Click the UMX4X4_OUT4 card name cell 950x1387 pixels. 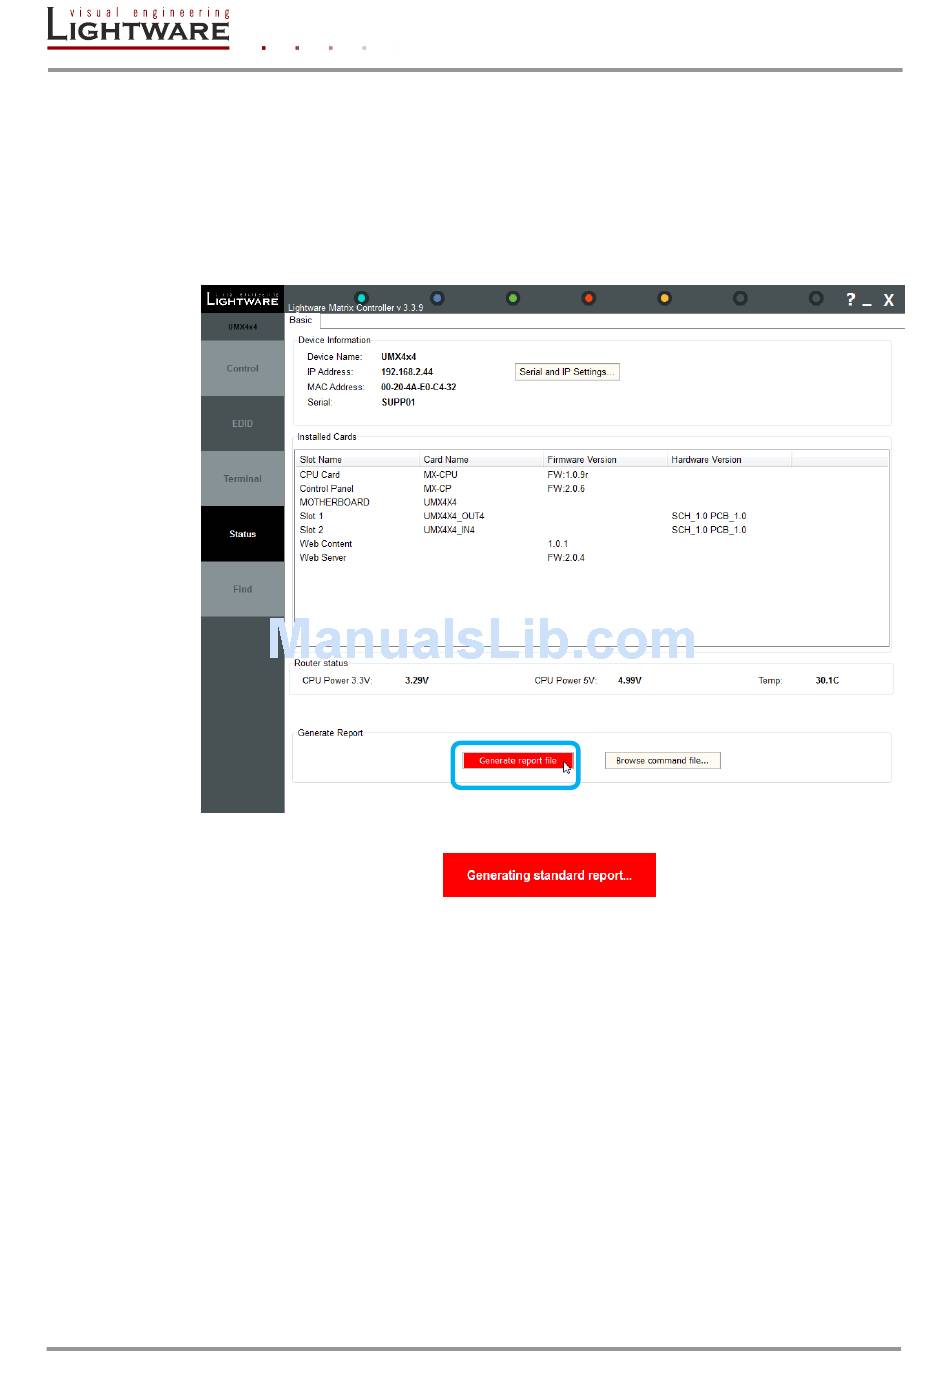(454, 517)
